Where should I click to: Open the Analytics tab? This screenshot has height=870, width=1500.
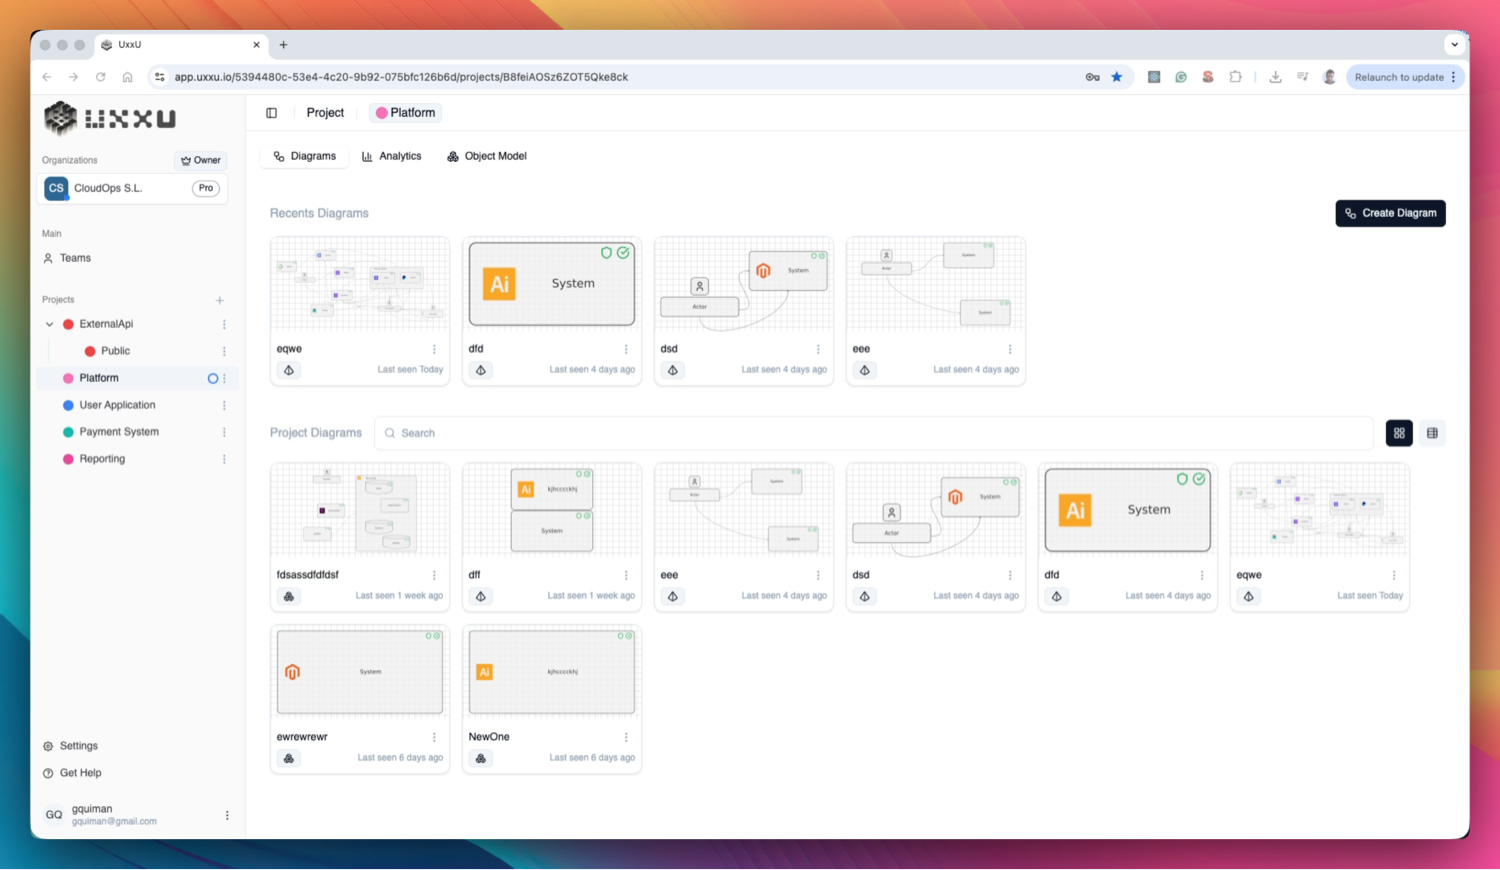[391, 156]
